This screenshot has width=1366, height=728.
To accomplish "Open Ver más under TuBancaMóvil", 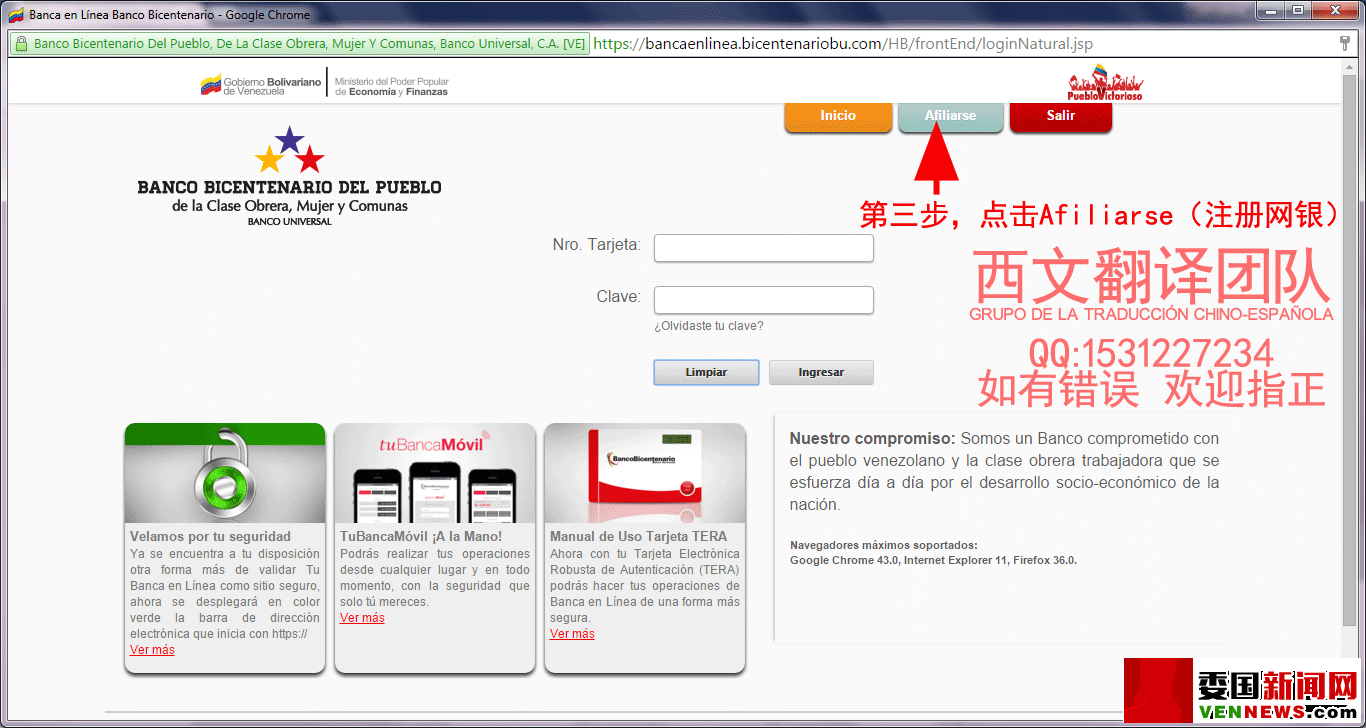I will click(x=362, y=618).
